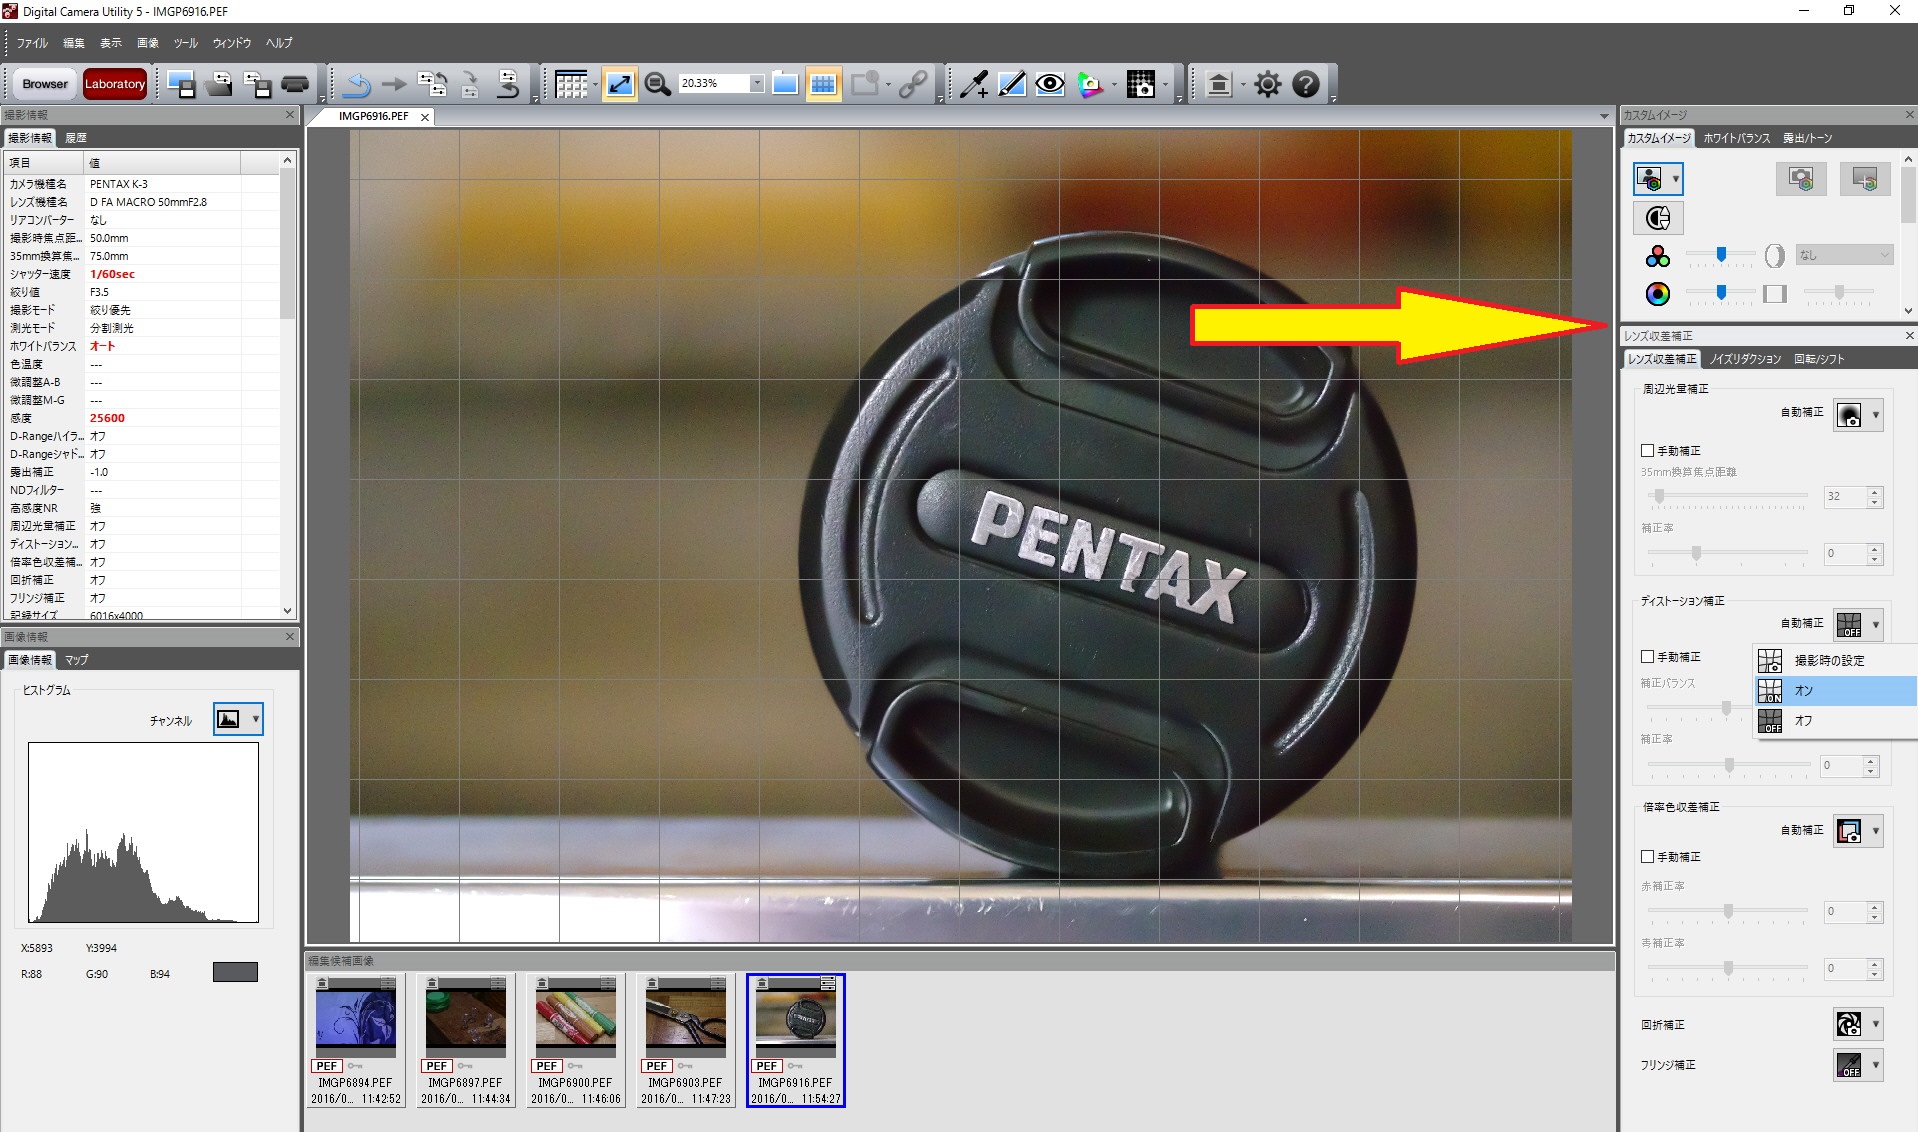Viewport: 1918px width, 1132px height.
Task: Open the histogram チャンネル dropdown
Action: (238, 719)
